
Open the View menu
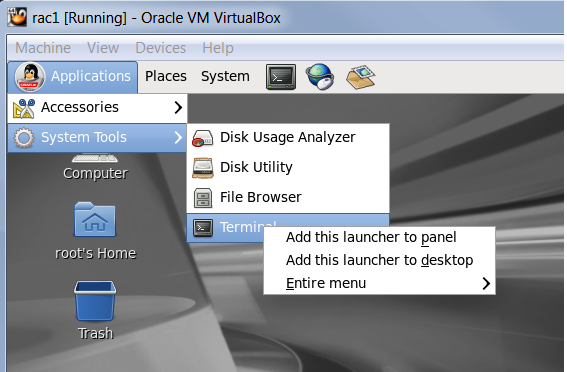coord(103,48)
